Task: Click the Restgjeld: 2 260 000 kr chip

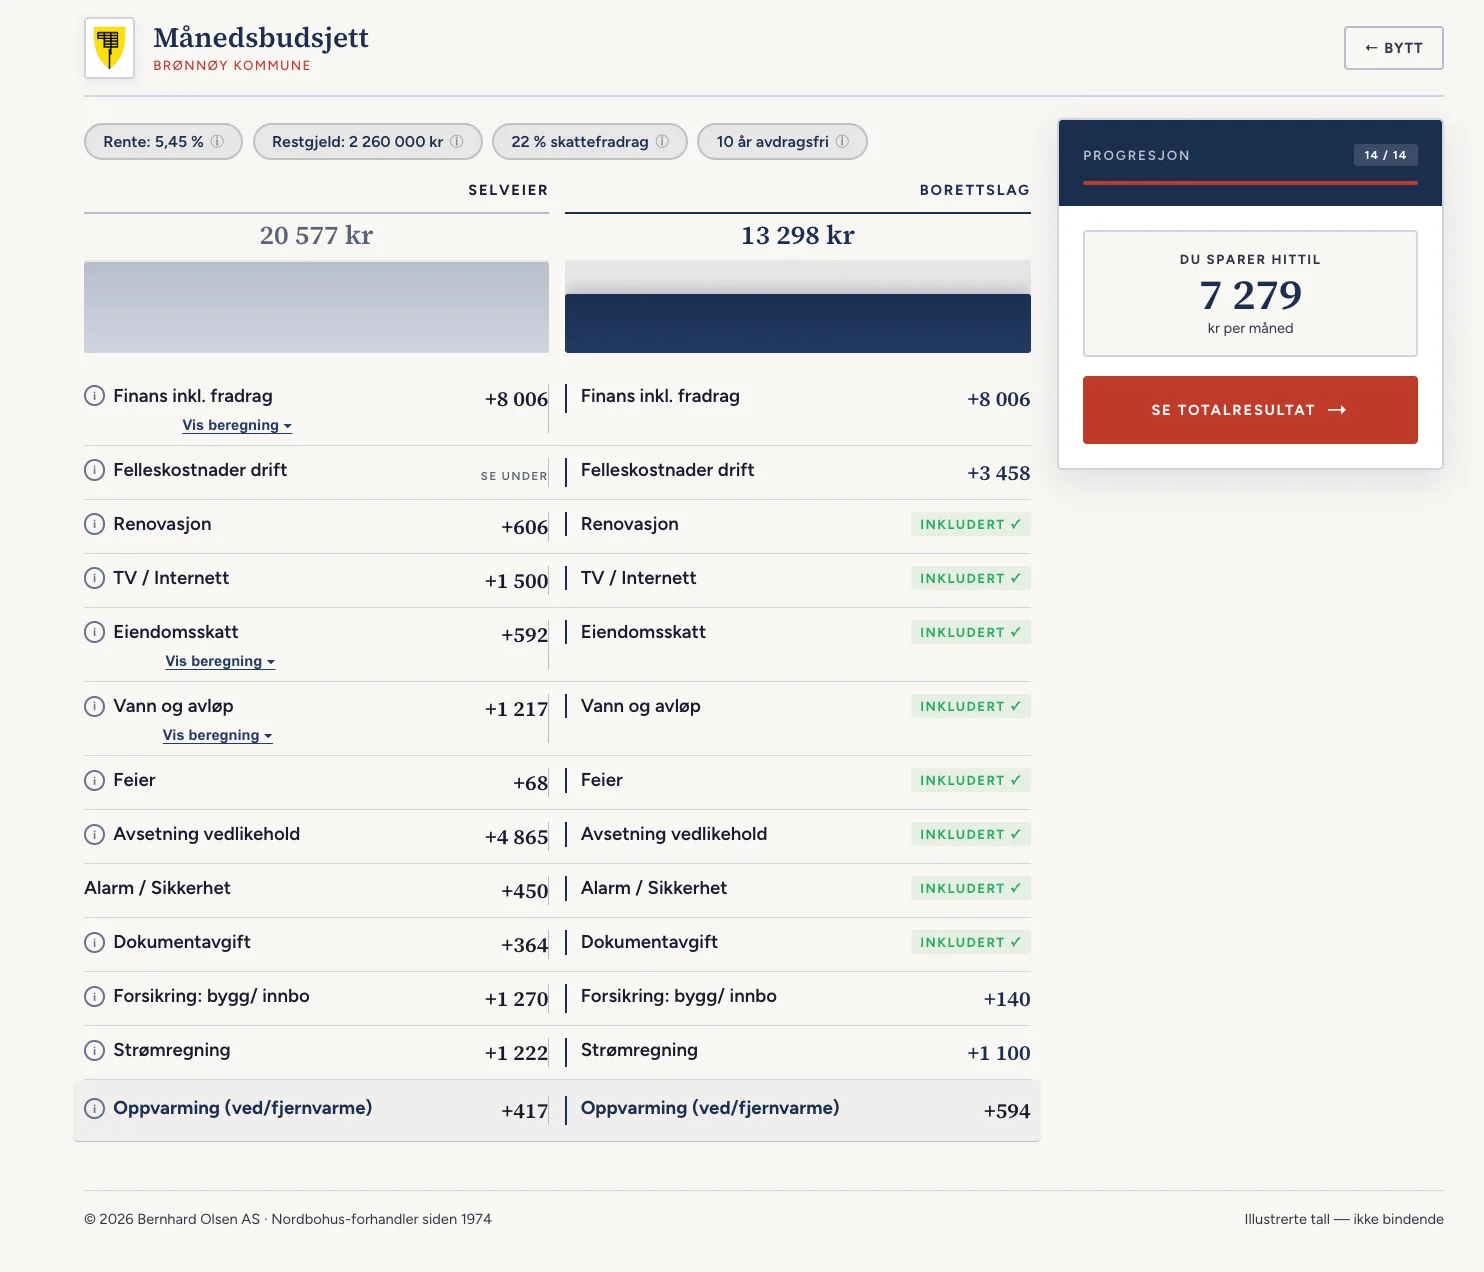Action: click(368, 142)
